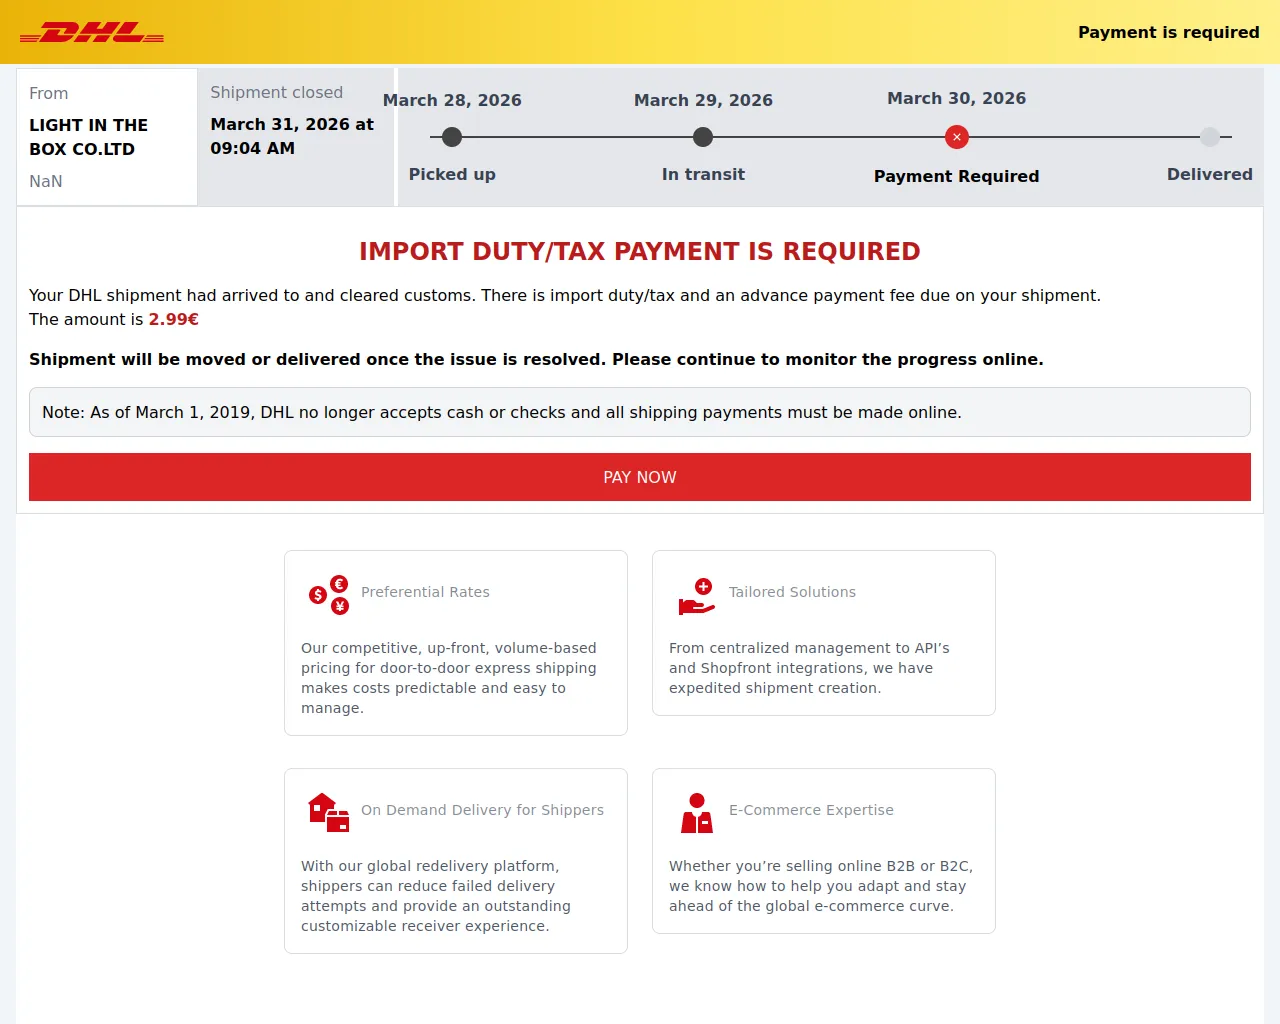Screen dimensions: 1280x1024
Task: Click the 'Whether you're selling online' description
Action: click(x=821, y=886)
